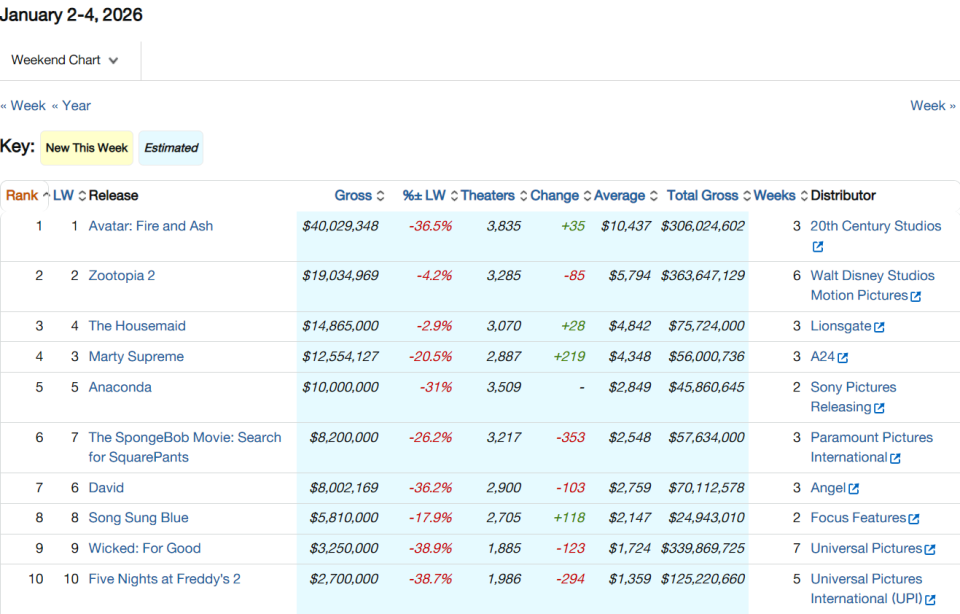Click the blue Estimated key swatch
The height and width of the screenshot is (614, 960).
coord(171,148)
